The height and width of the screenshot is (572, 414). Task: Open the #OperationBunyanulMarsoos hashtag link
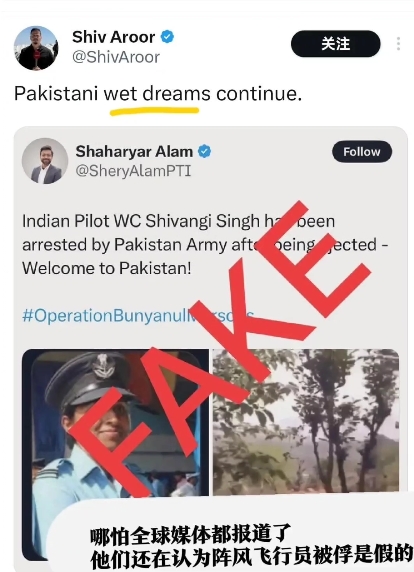pos(138,316)
